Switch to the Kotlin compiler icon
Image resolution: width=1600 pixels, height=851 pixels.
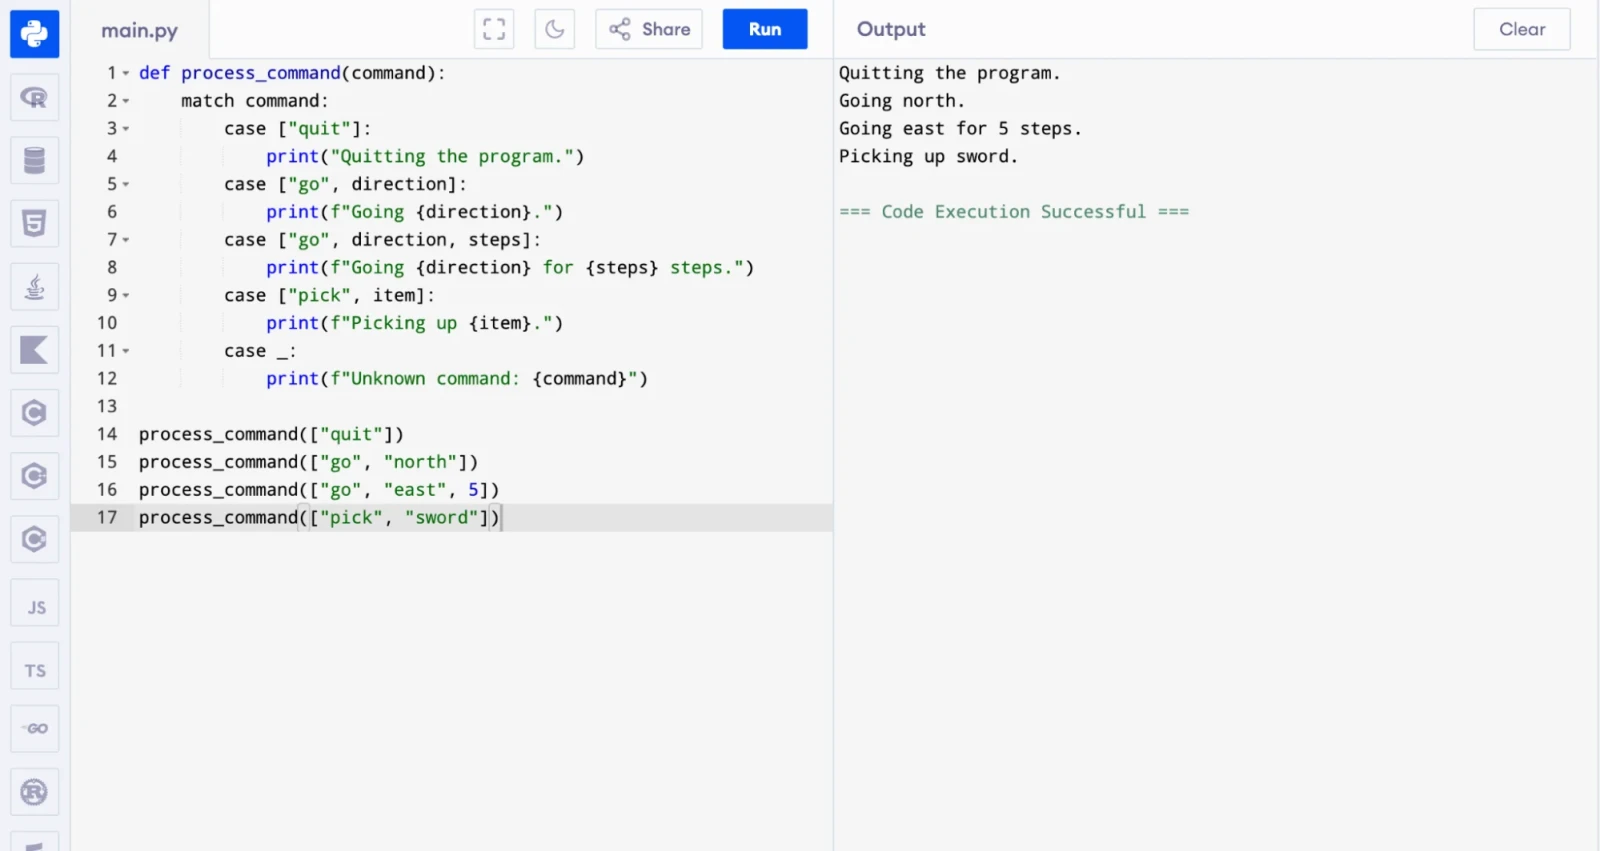[x=34, y=350]
